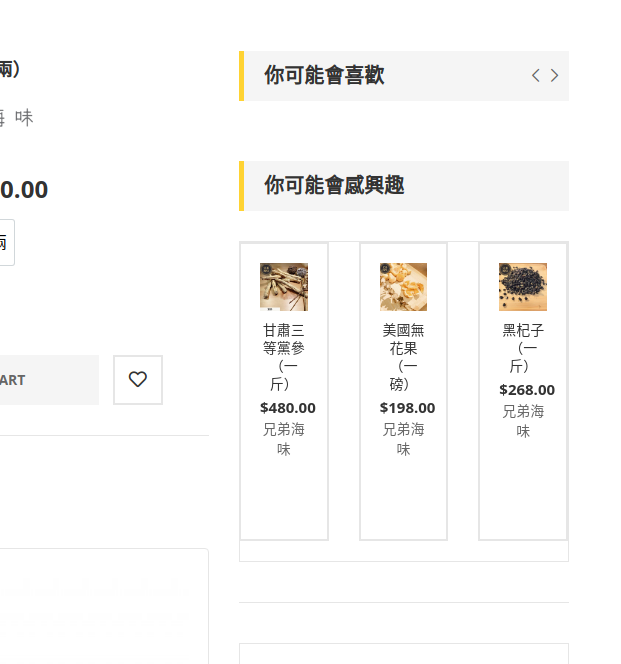Click 兄弟海味 vendor under $480.00 item

click(284, 439)
